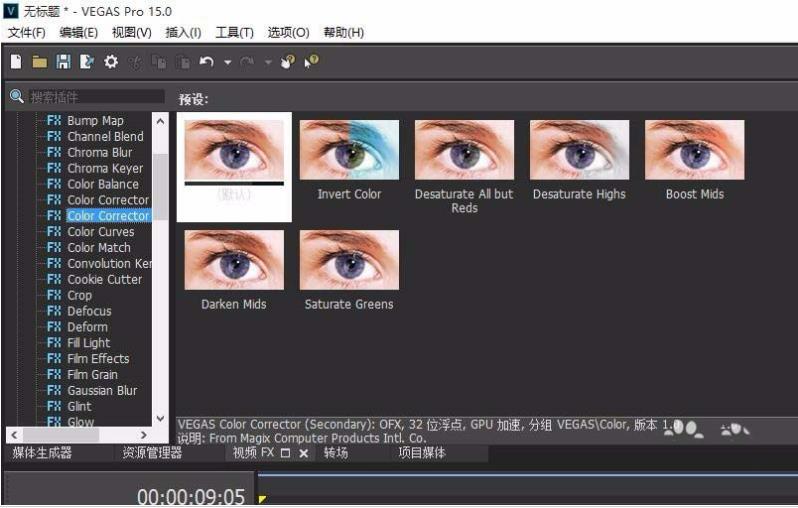
Task: Click the Redo arrow icon
Action: 247,62
